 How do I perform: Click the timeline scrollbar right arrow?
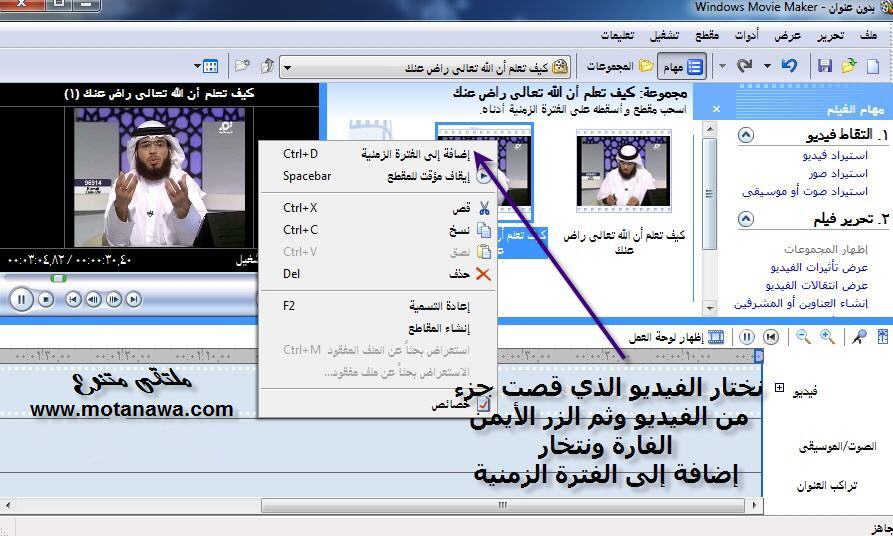(755, 505)
